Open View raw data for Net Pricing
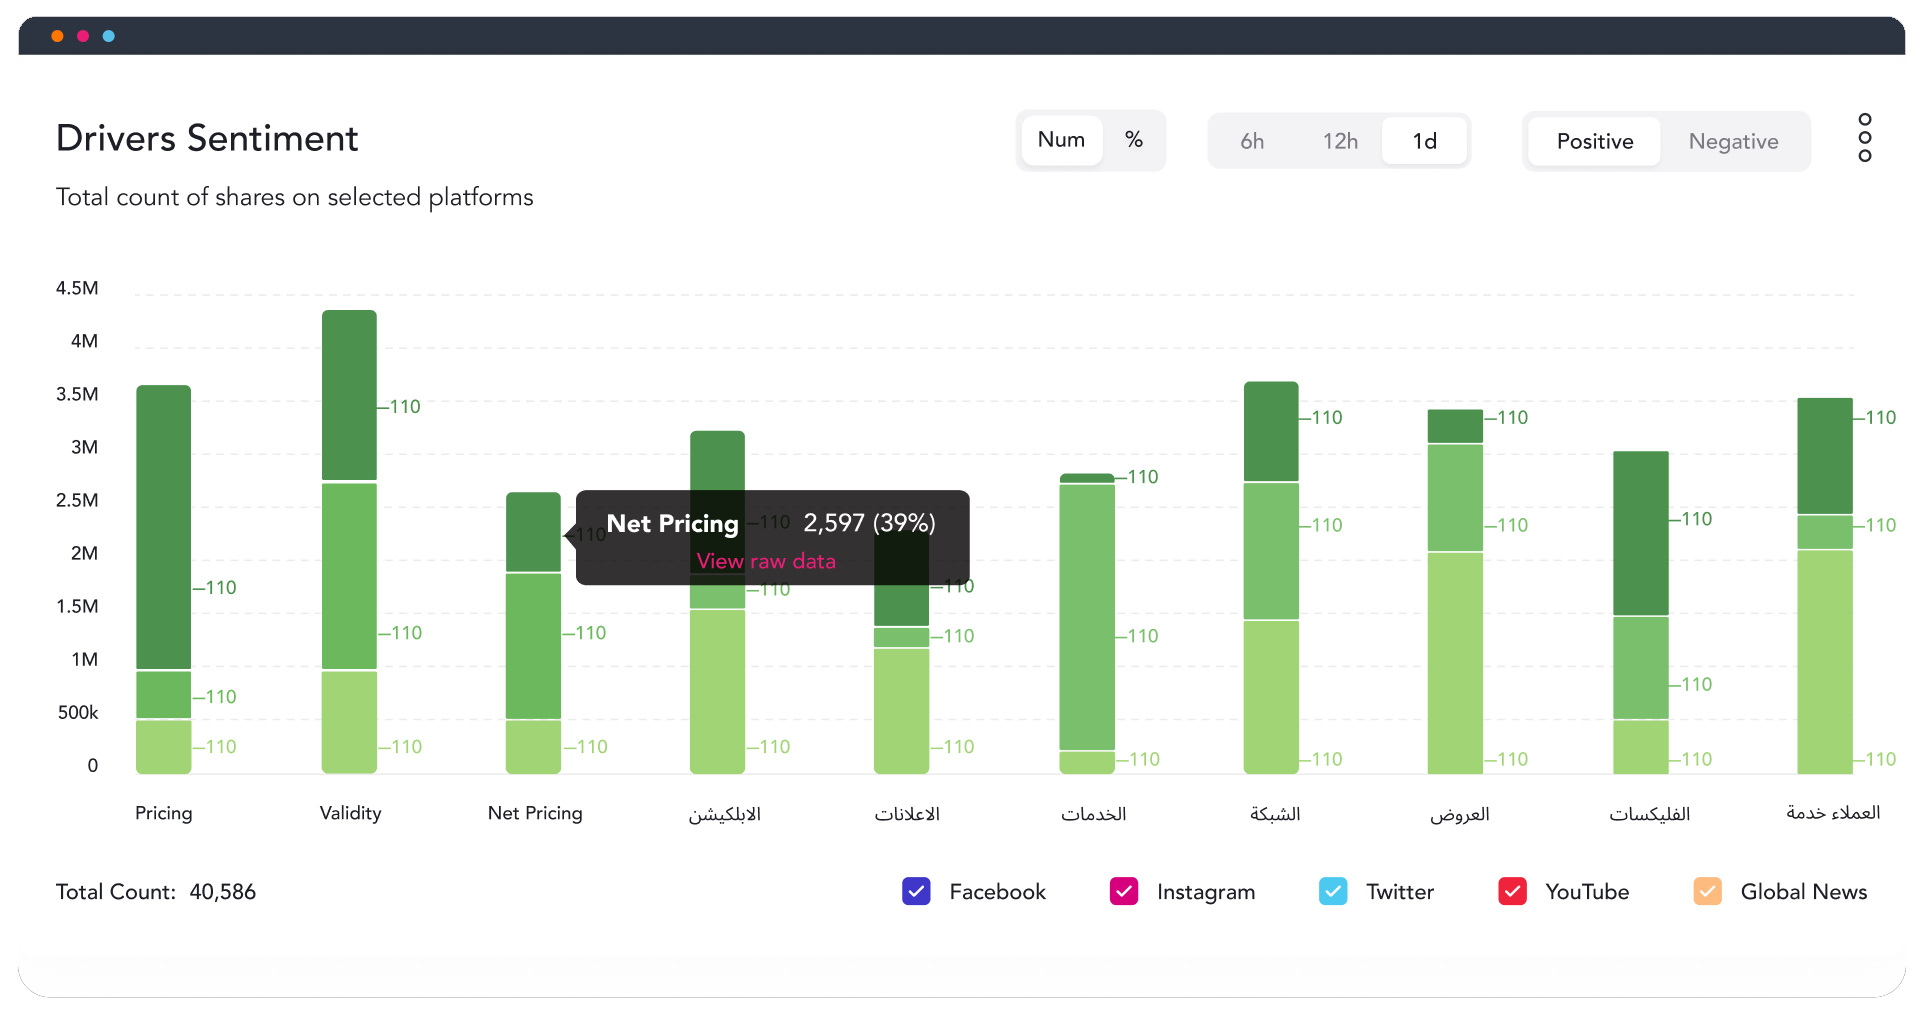Screen dimensions: 1923x1013 pos(765,561)
